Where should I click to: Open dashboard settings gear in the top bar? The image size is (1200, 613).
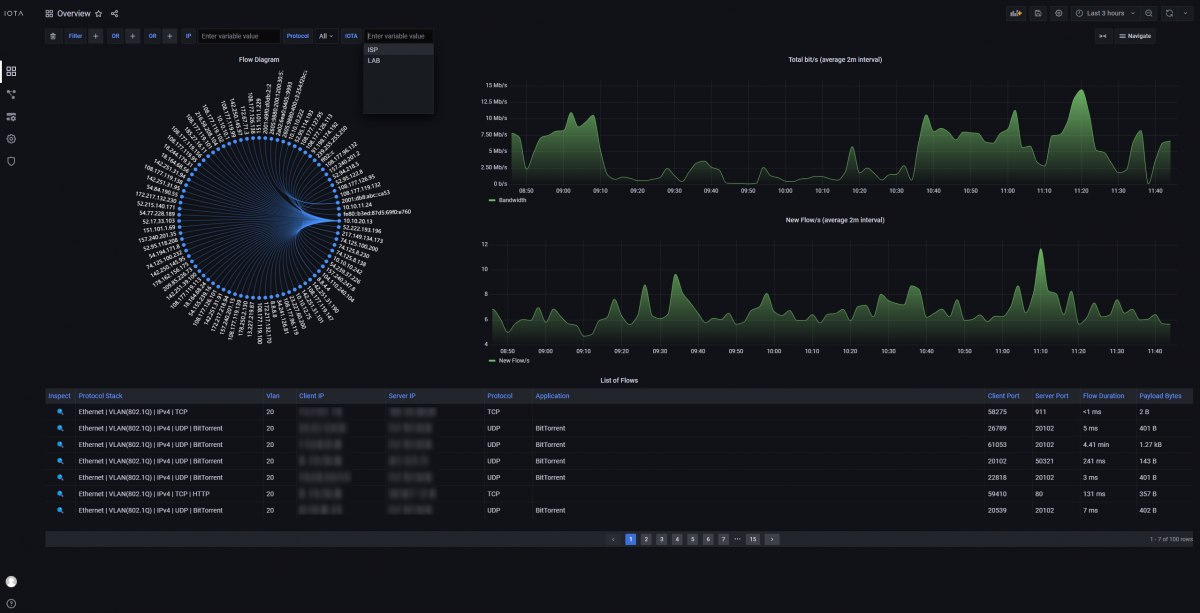(x=1059, y=13)
